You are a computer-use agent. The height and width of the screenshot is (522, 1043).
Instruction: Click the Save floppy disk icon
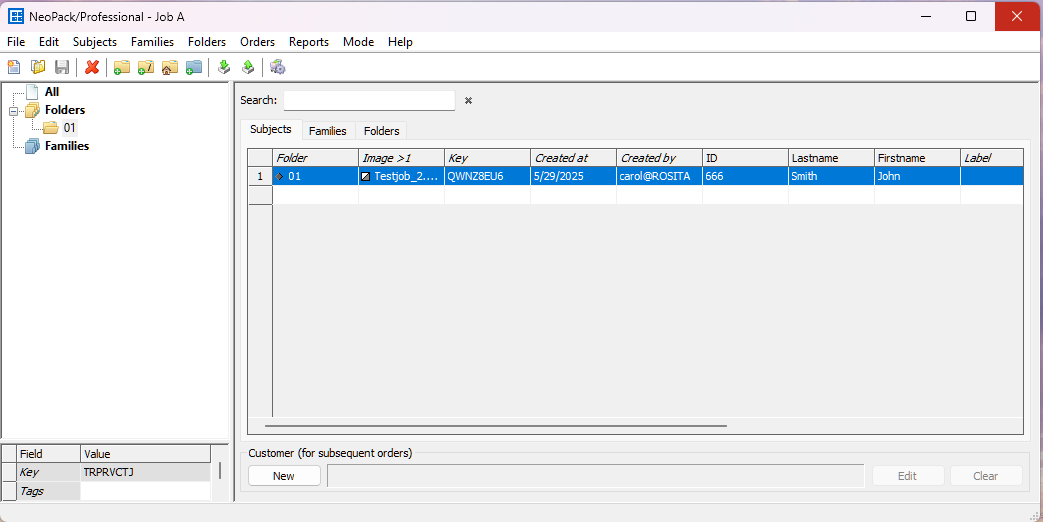(x=62, y=66)
